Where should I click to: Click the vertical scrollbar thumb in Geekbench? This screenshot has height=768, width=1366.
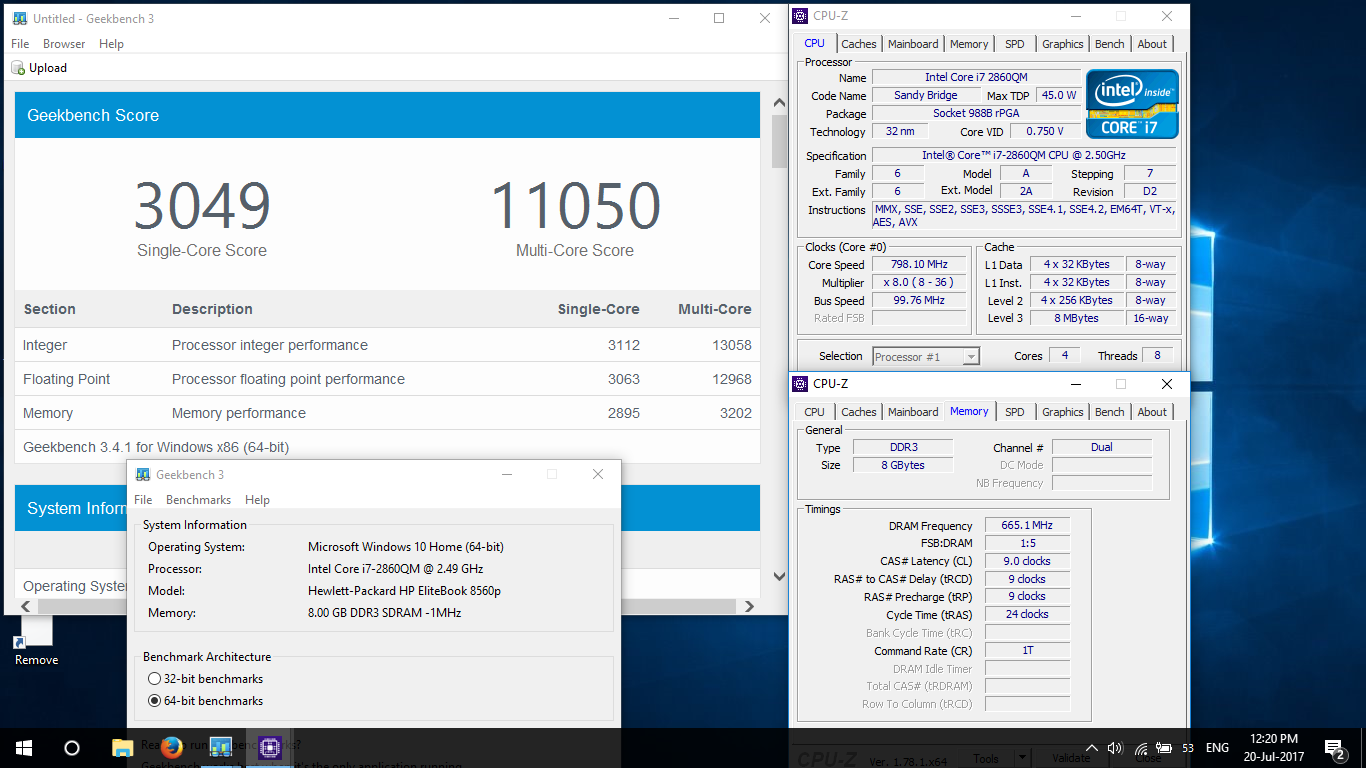pyautogui.click(x=780, y=141)
